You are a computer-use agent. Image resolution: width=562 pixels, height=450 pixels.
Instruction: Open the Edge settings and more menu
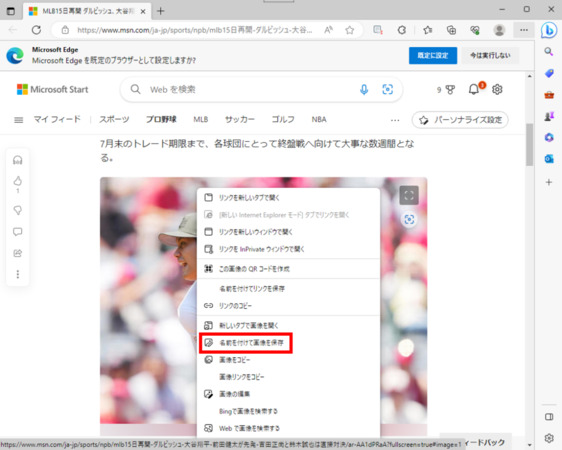[x=524, y=30]
